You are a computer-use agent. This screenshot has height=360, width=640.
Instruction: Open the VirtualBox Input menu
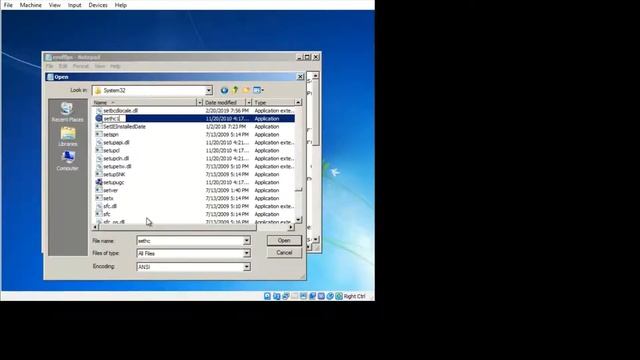74,5
